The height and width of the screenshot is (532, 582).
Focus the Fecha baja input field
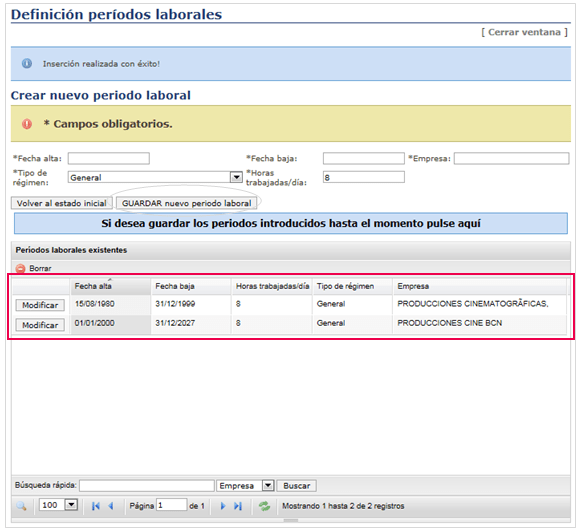364,159
